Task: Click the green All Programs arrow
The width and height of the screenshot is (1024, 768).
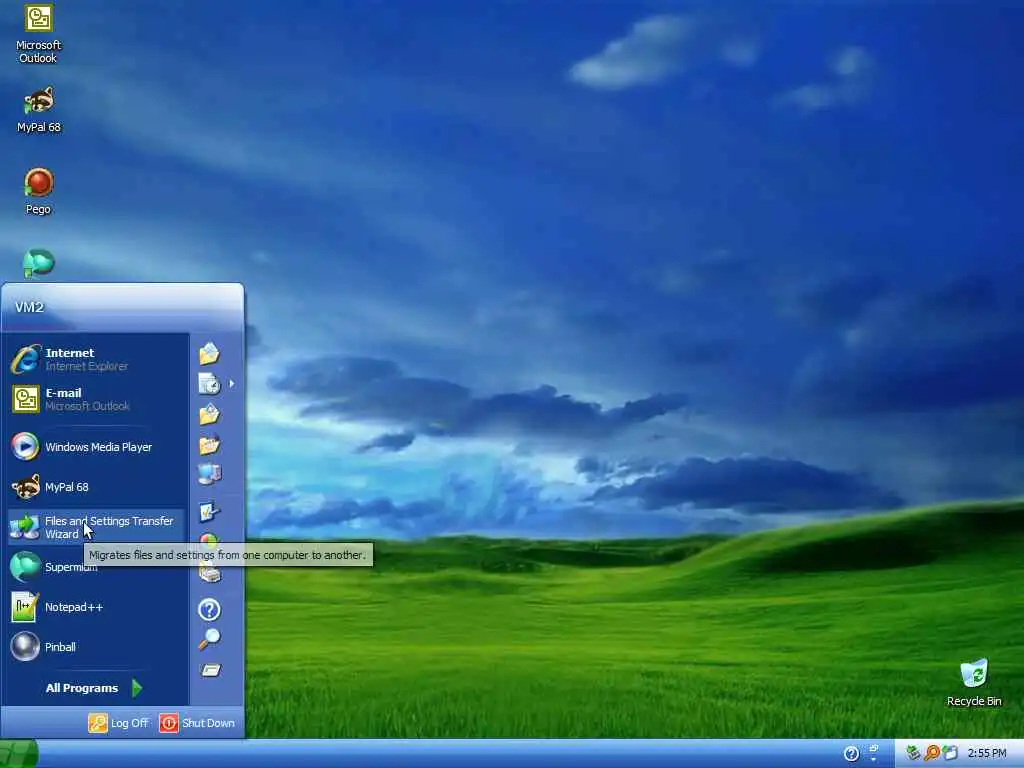Action: 136,688
